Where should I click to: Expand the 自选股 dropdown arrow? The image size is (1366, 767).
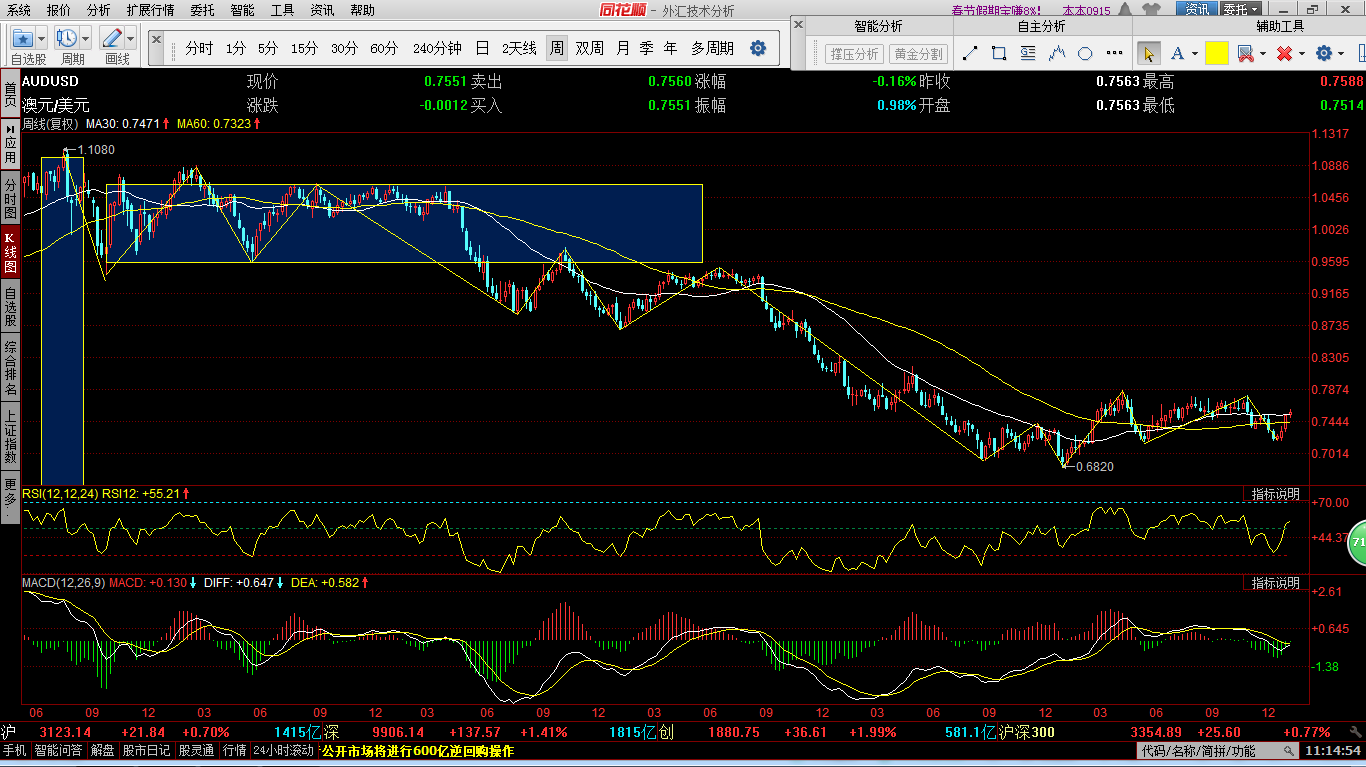coord(43,38)
